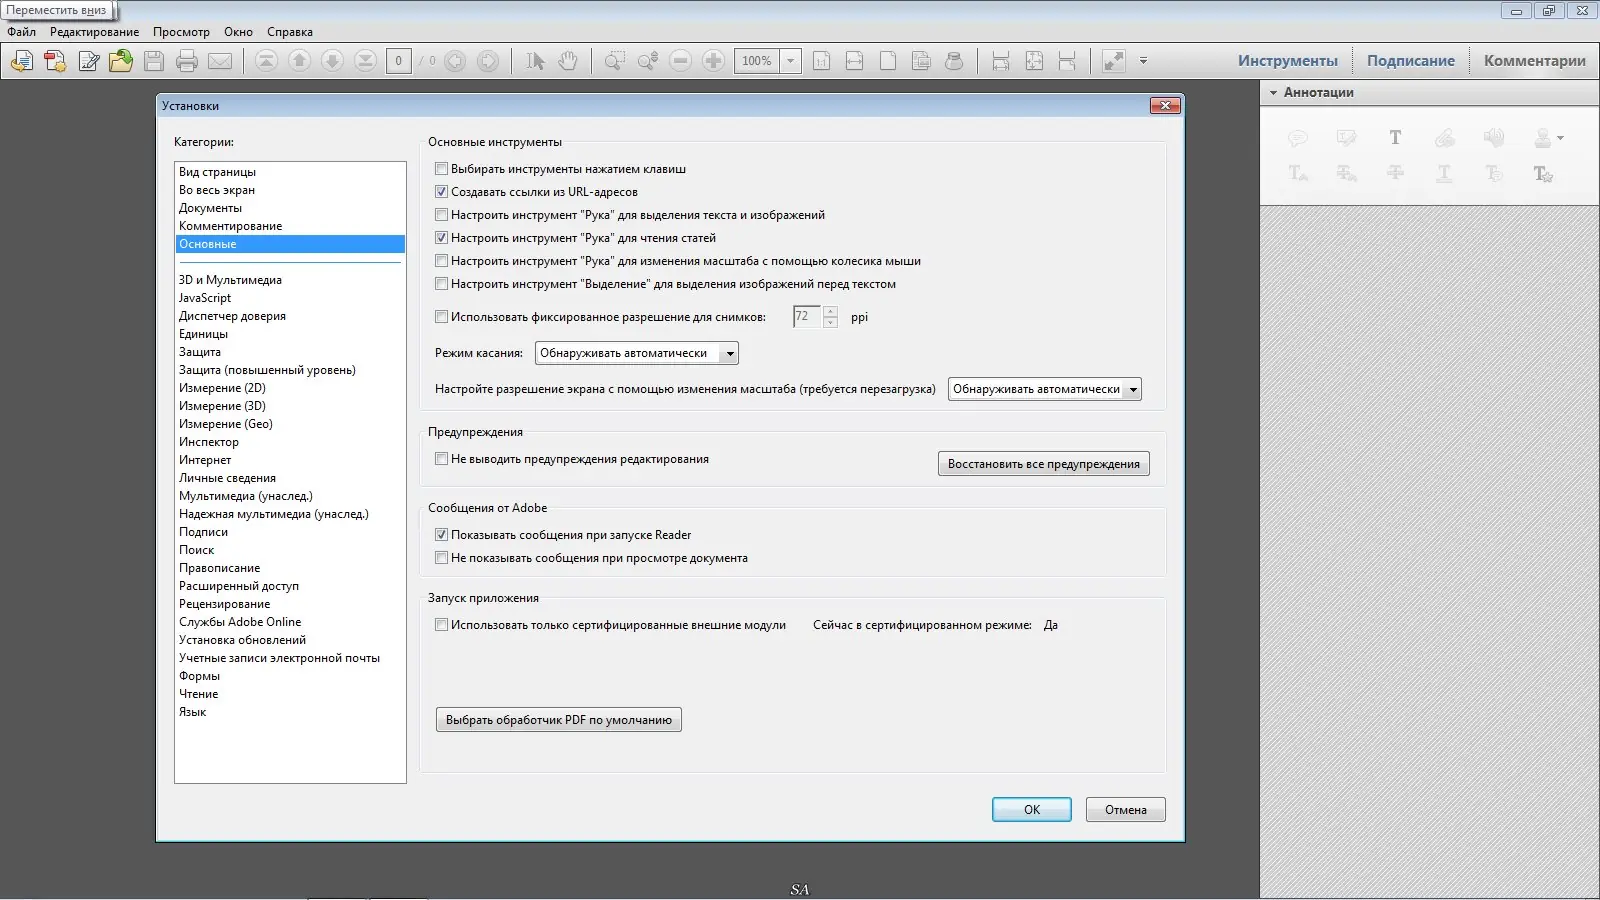Screen dimensions: 1600x900
Task: Toggle 'Рука' для выделения текста и изображений checkbox
Action: [441, 215]
